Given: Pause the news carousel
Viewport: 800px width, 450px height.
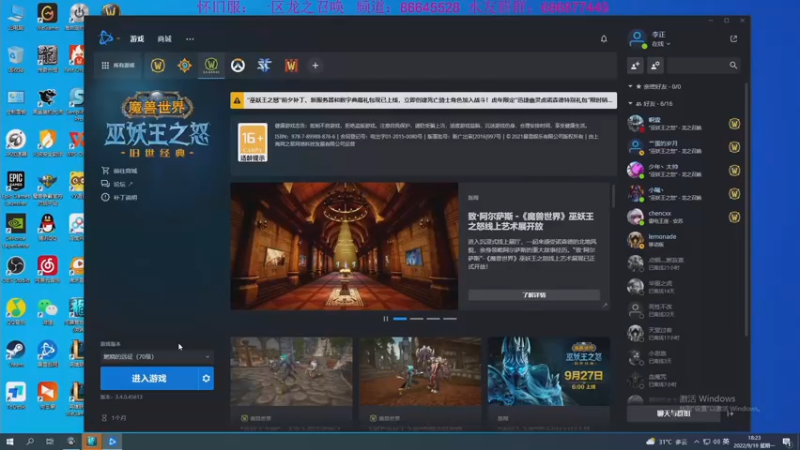Looking at the screenshot, I should click(x=386, y=319).
